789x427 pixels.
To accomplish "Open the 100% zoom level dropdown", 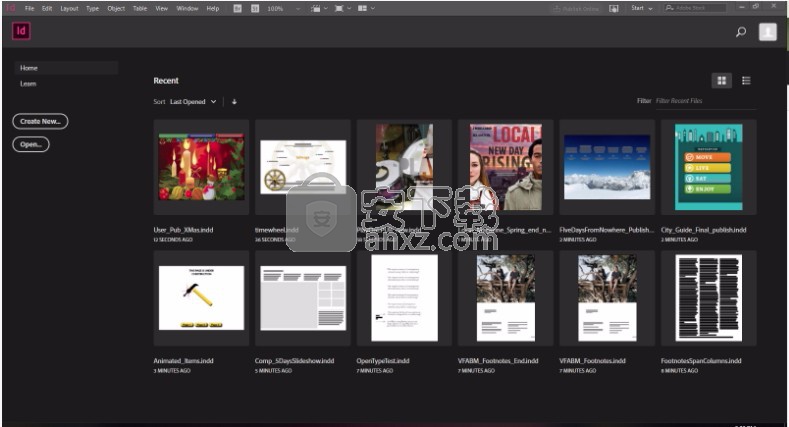I will click(284, 9).
